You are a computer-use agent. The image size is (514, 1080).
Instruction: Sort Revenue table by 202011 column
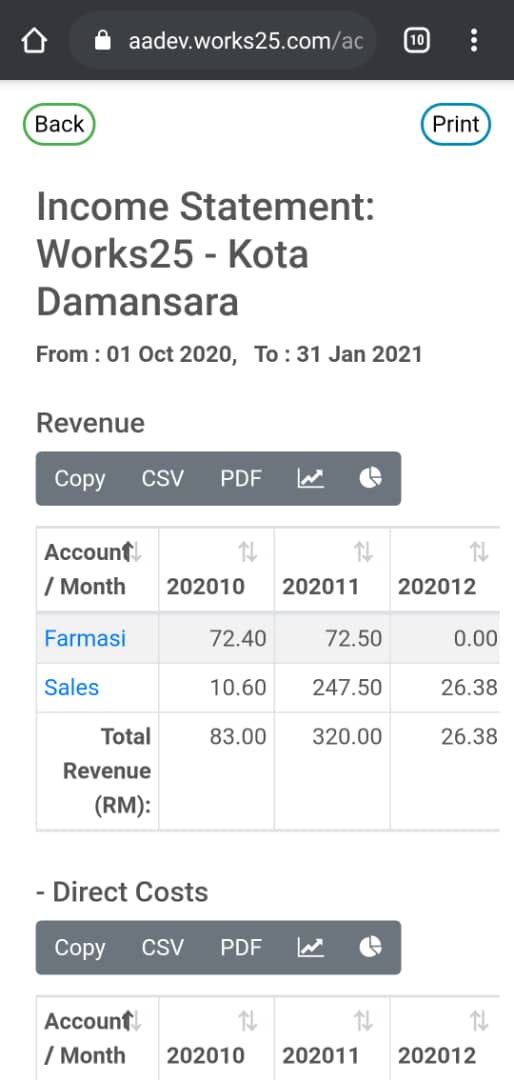(x=332, y=569)
